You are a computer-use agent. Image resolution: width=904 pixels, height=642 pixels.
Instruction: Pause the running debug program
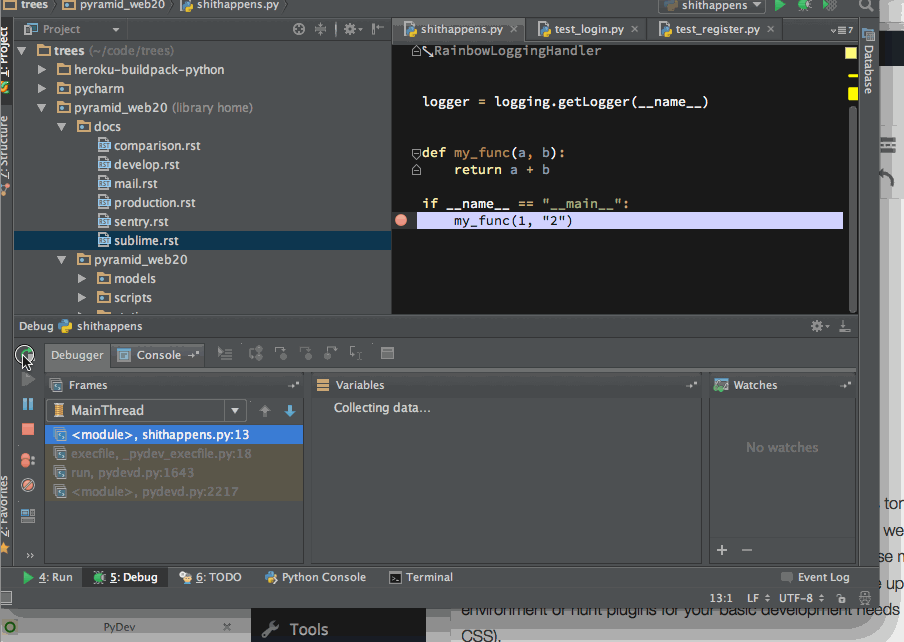[28, 404]
